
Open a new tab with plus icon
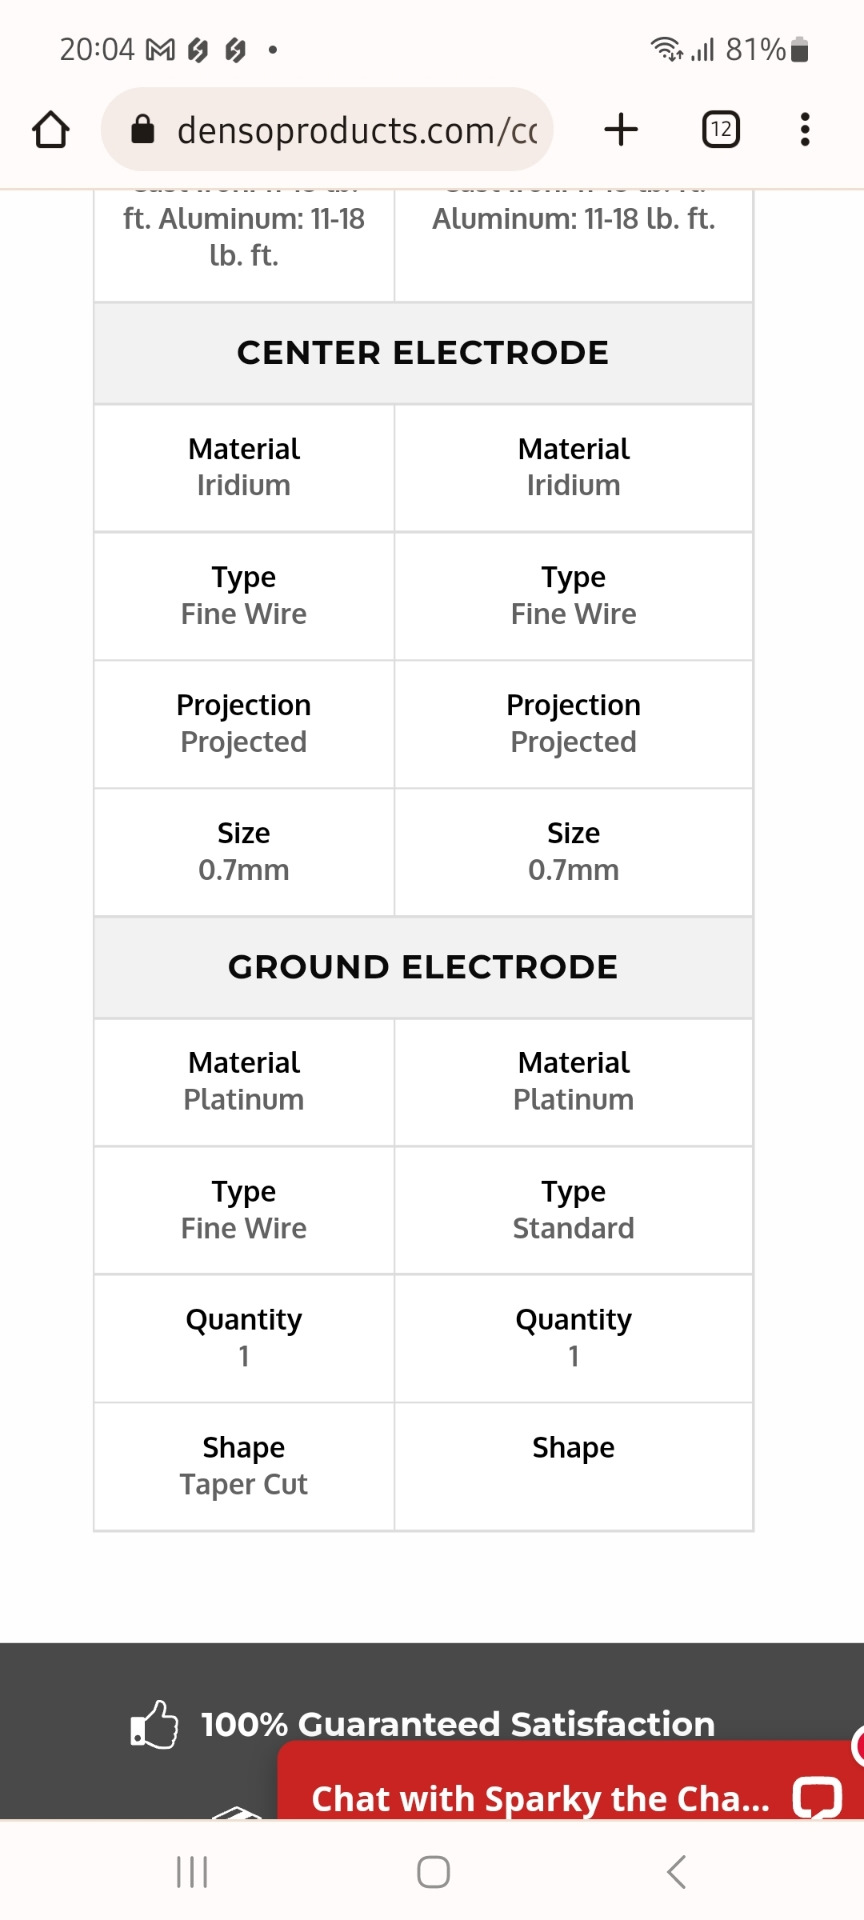[x=621, y=130]
